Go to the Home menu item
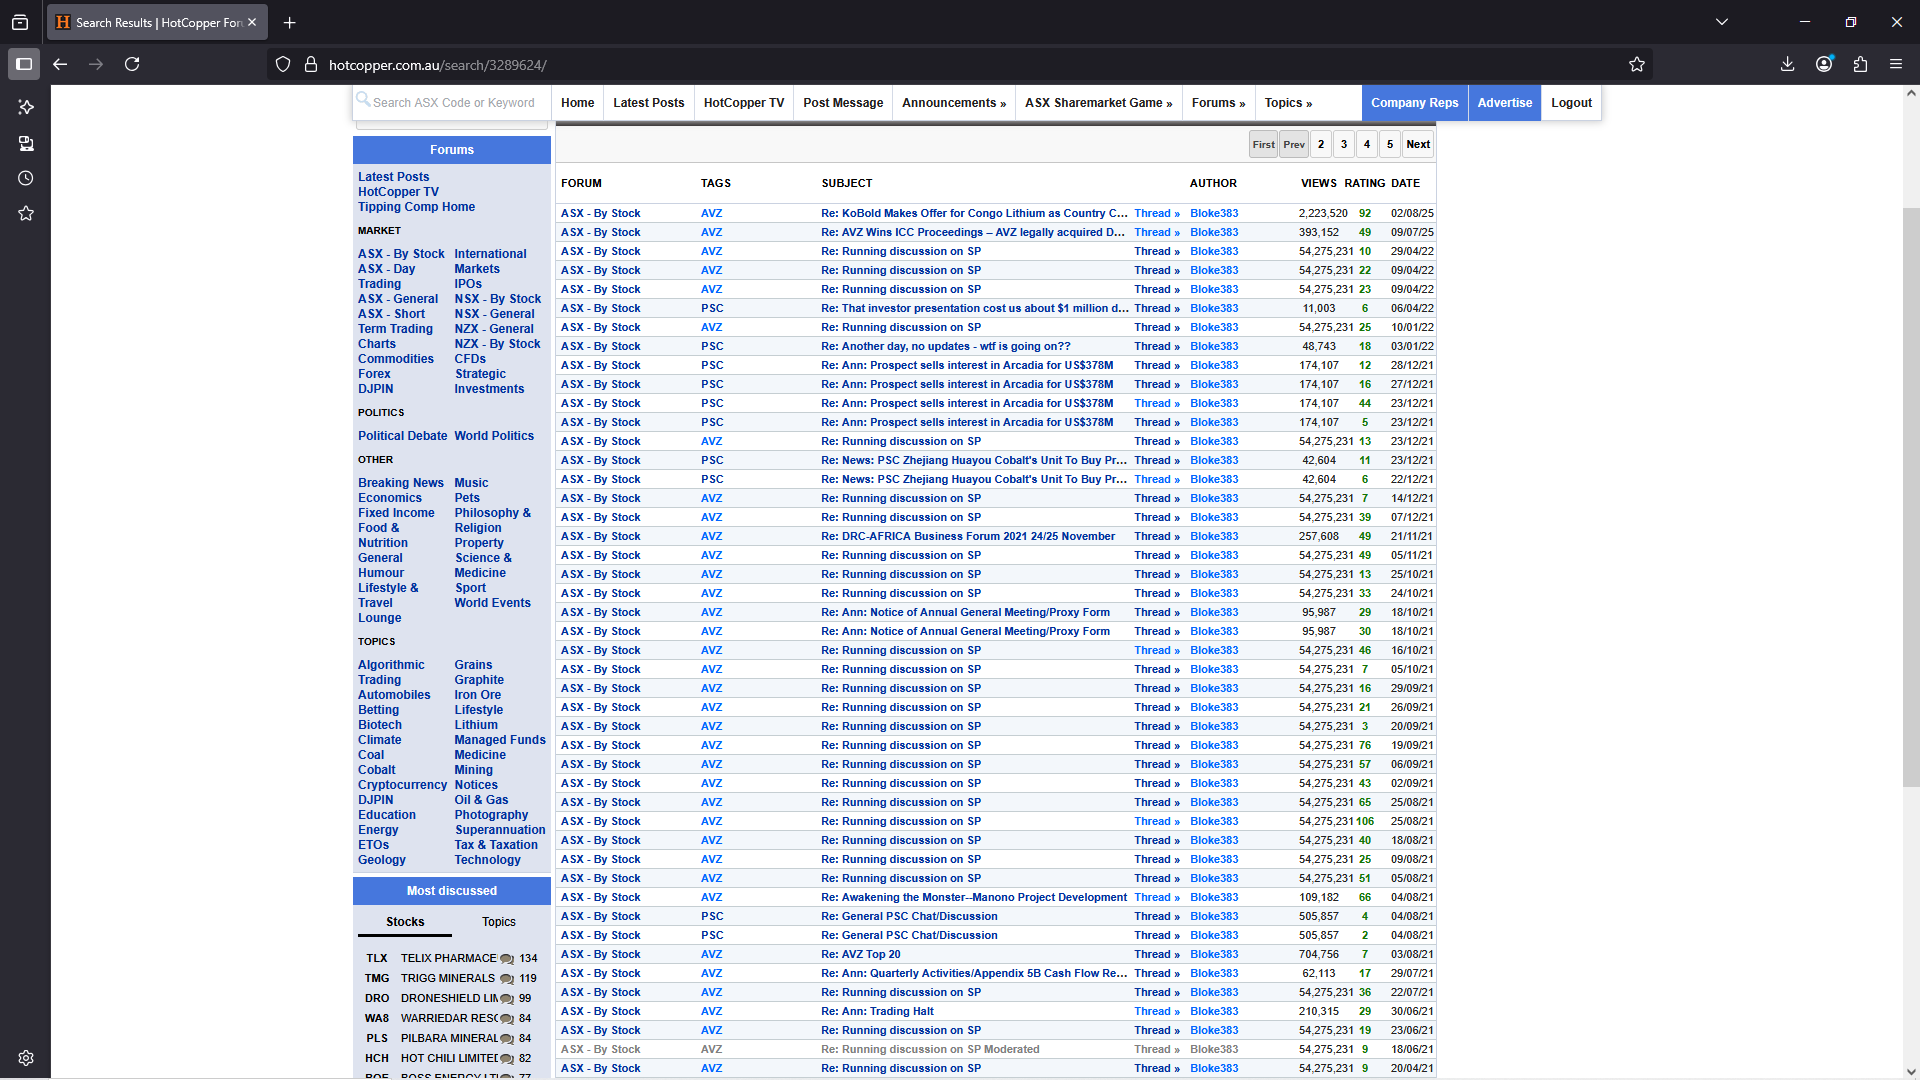 (x=577, y=102)
